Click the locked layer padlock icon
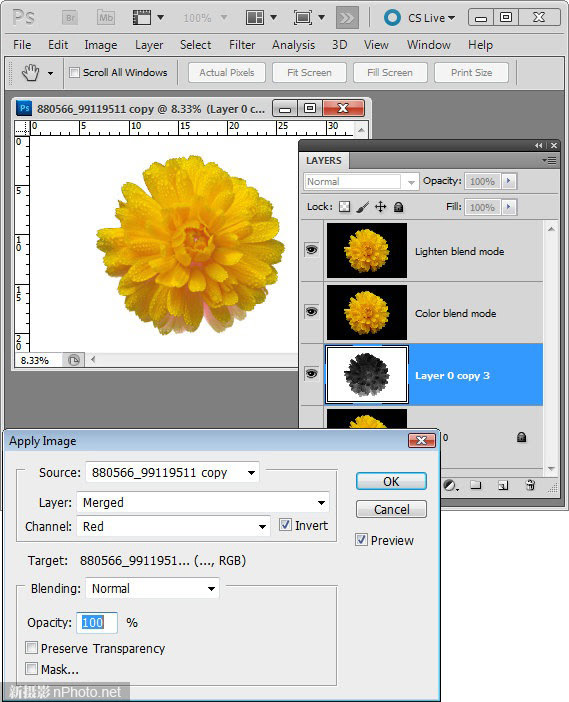This screenshot has height=702, width=569. click(522, 437)
